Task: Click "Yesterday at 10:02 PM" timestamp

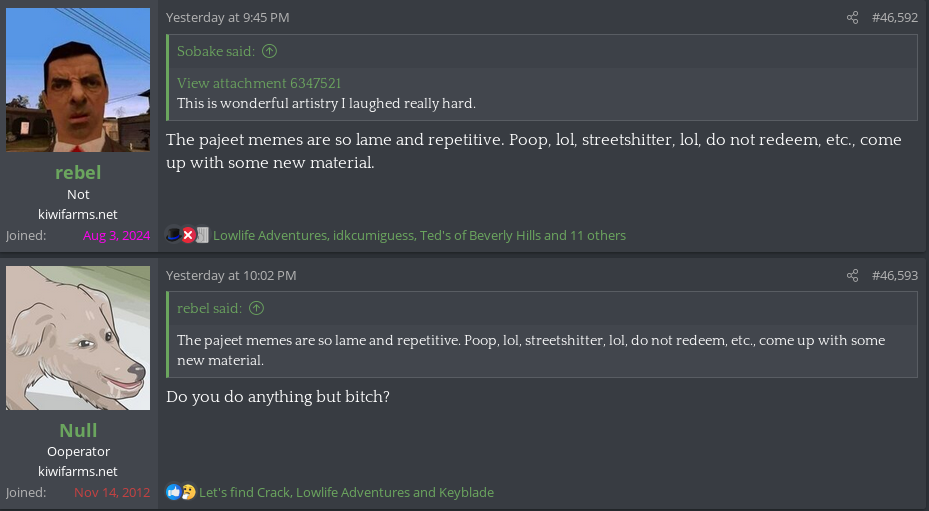Action: point(231,276)
